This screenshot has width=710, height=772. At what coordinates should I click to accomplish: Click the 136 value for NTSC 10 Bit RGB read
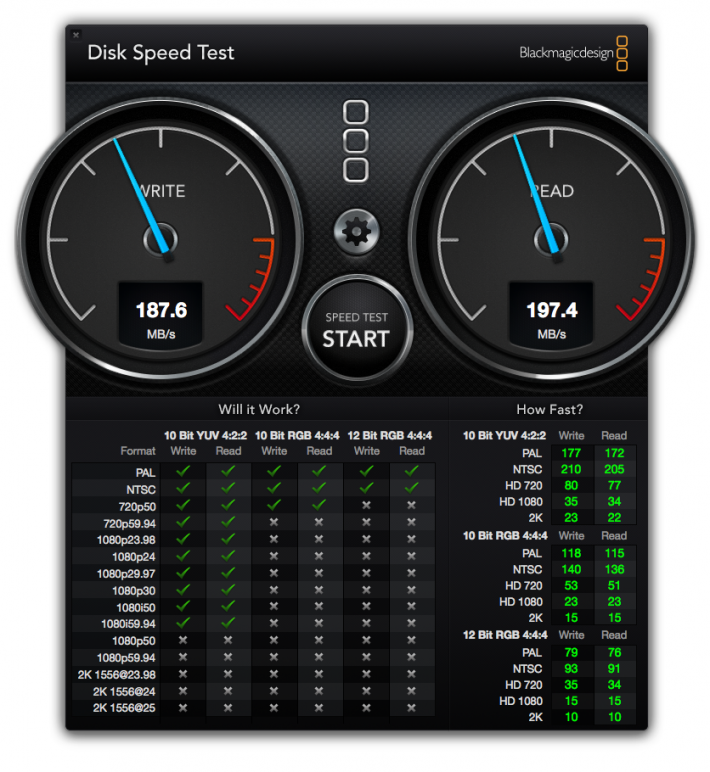click(614, 569)
